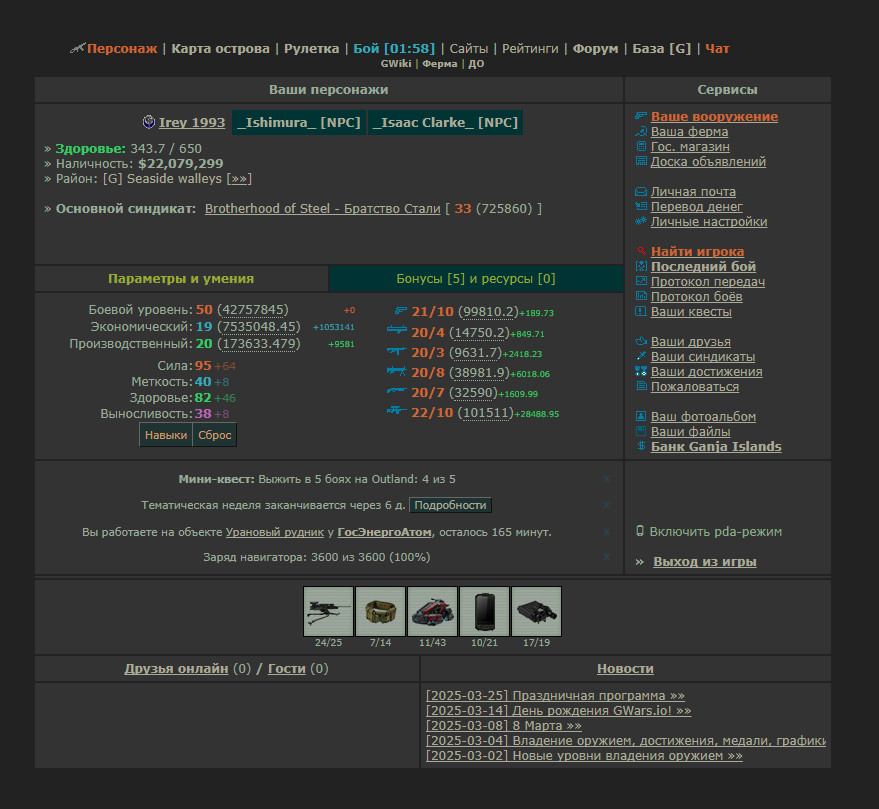Screen dimensions: 879x809
Task: Click the Сброс button
Action: [215, 435]
